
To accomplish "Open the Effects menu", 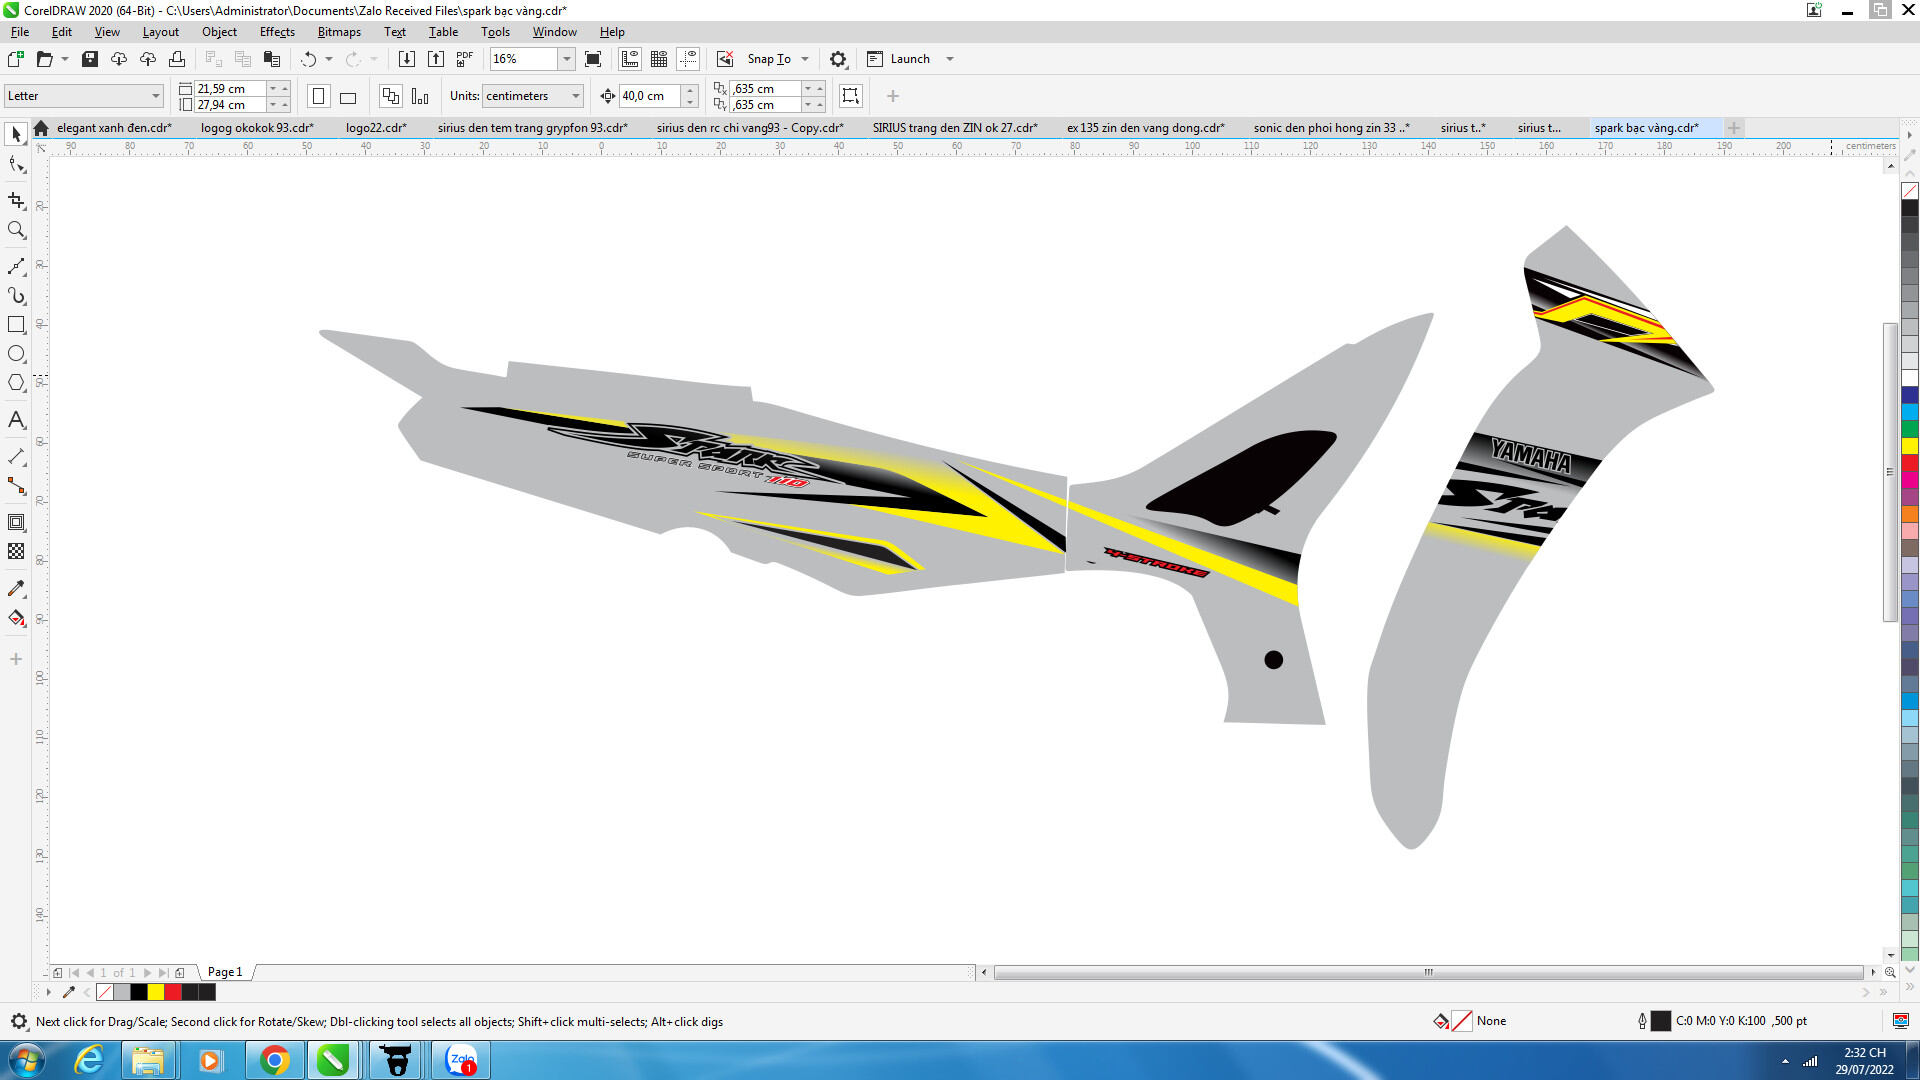I will pyautogui.click(x=277, y=32).
